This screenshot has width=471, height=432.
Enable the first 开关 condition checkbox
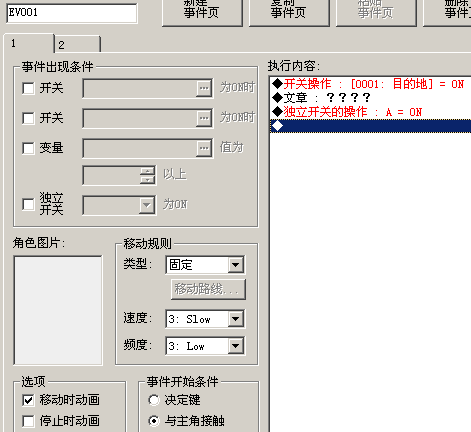[x=28, y=89]
